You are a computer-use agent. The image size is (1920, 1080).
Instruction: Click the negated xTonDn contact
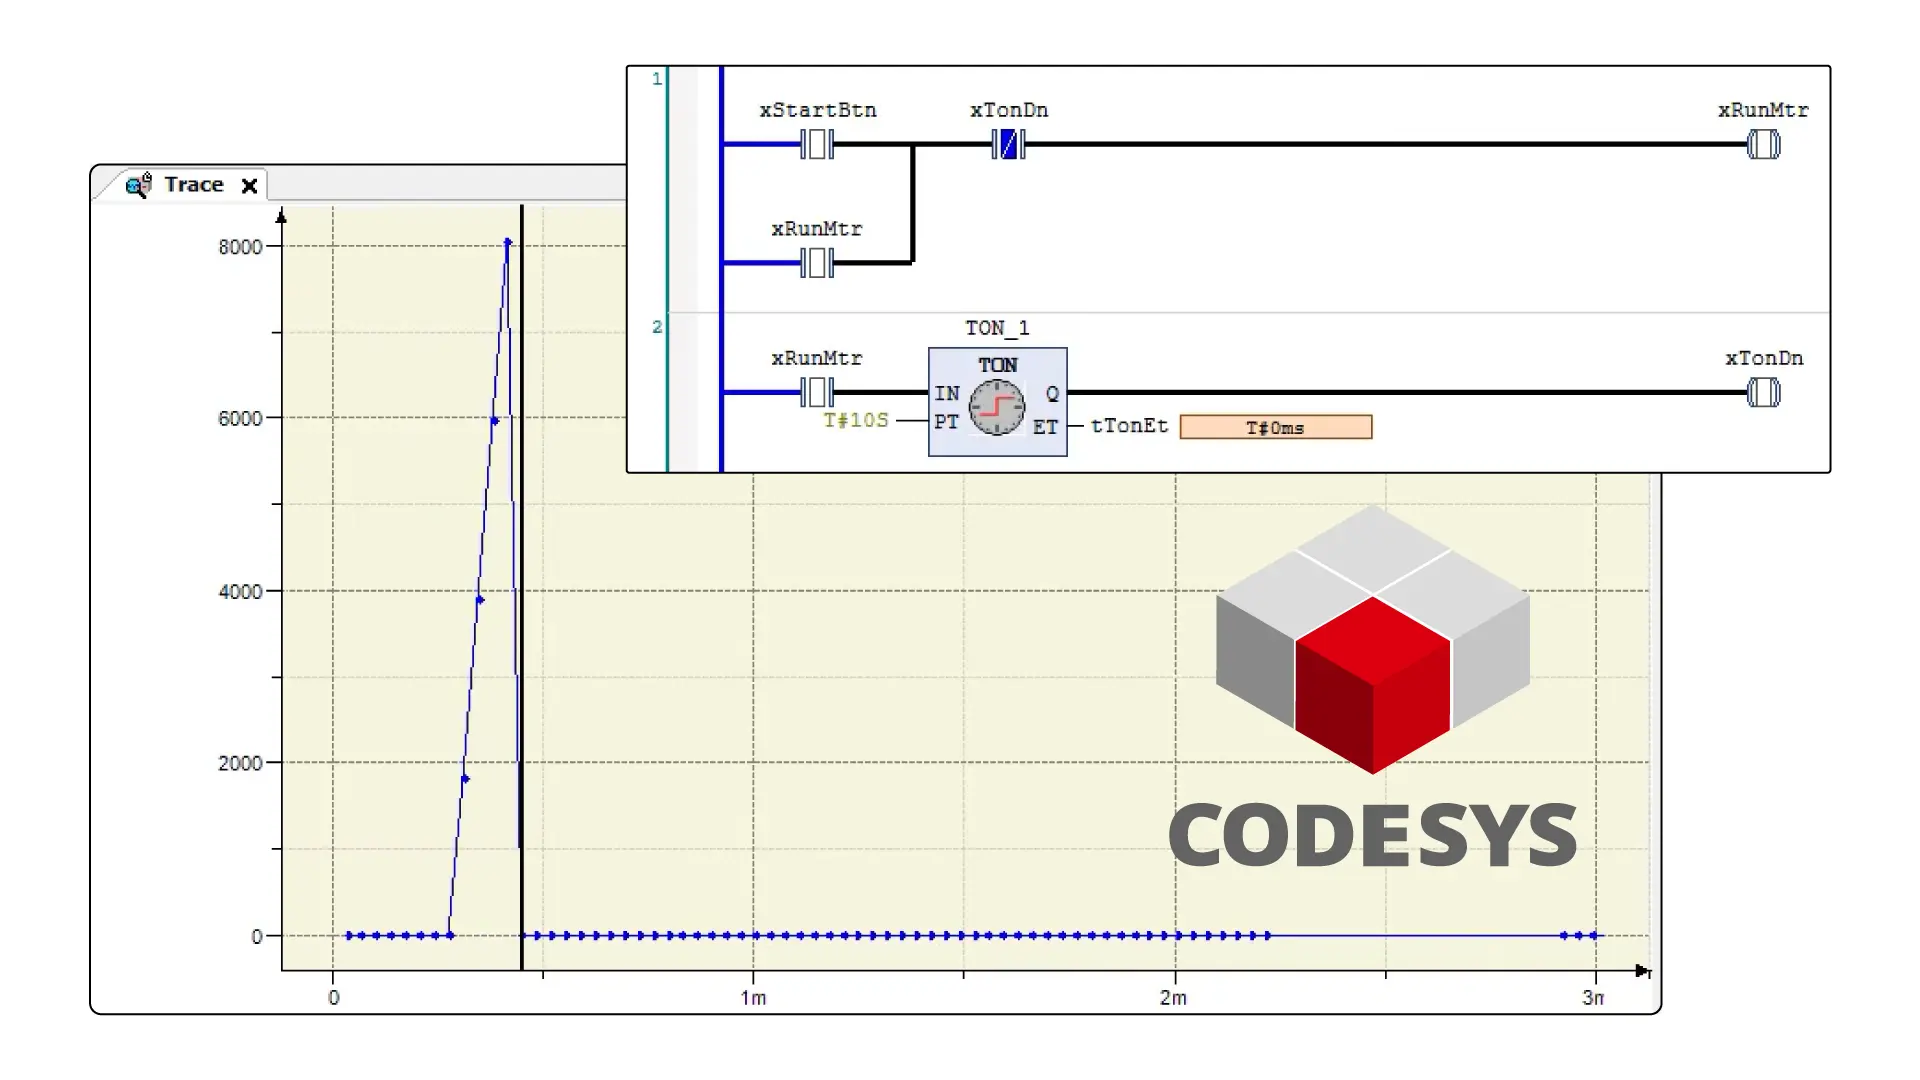point(1008,146)
